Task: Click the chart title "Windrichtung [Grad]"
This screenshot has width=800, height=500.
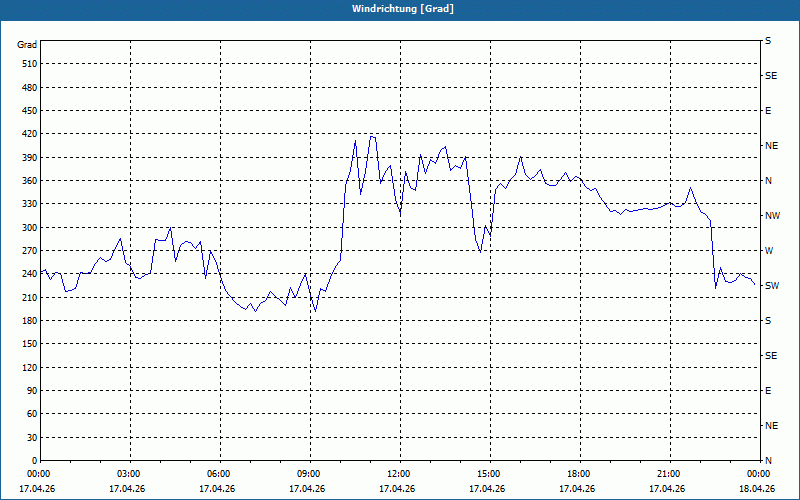Action: tap(403, 9)
